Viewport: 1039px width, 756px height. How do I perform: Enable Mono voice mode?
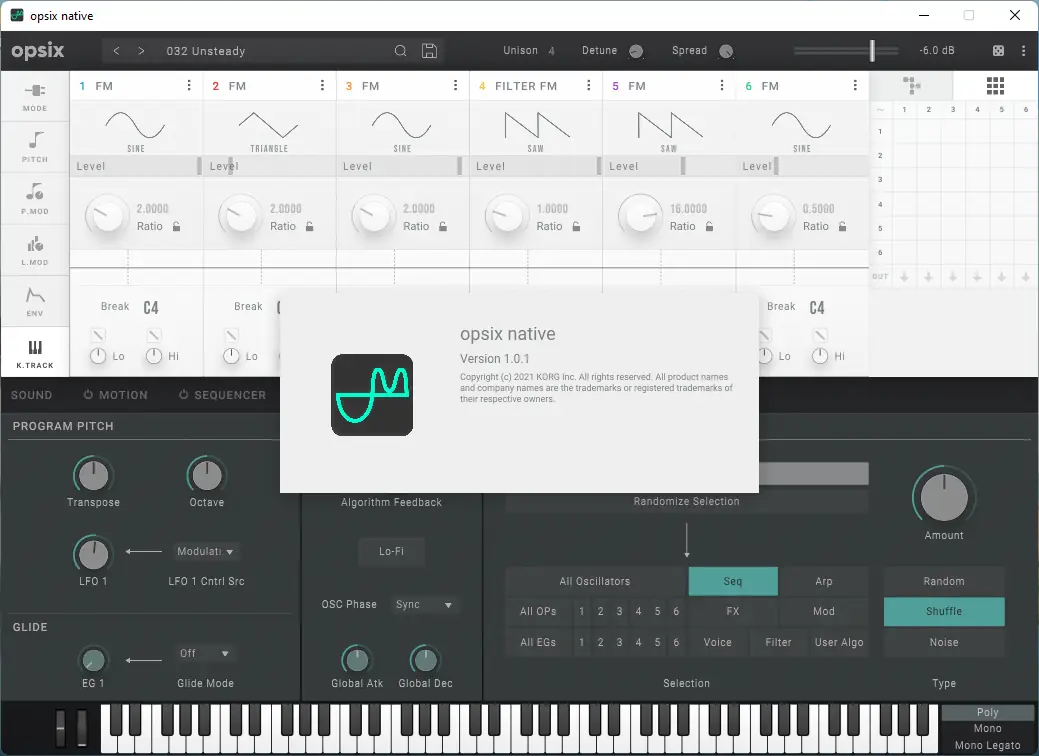tap(986, 728)
